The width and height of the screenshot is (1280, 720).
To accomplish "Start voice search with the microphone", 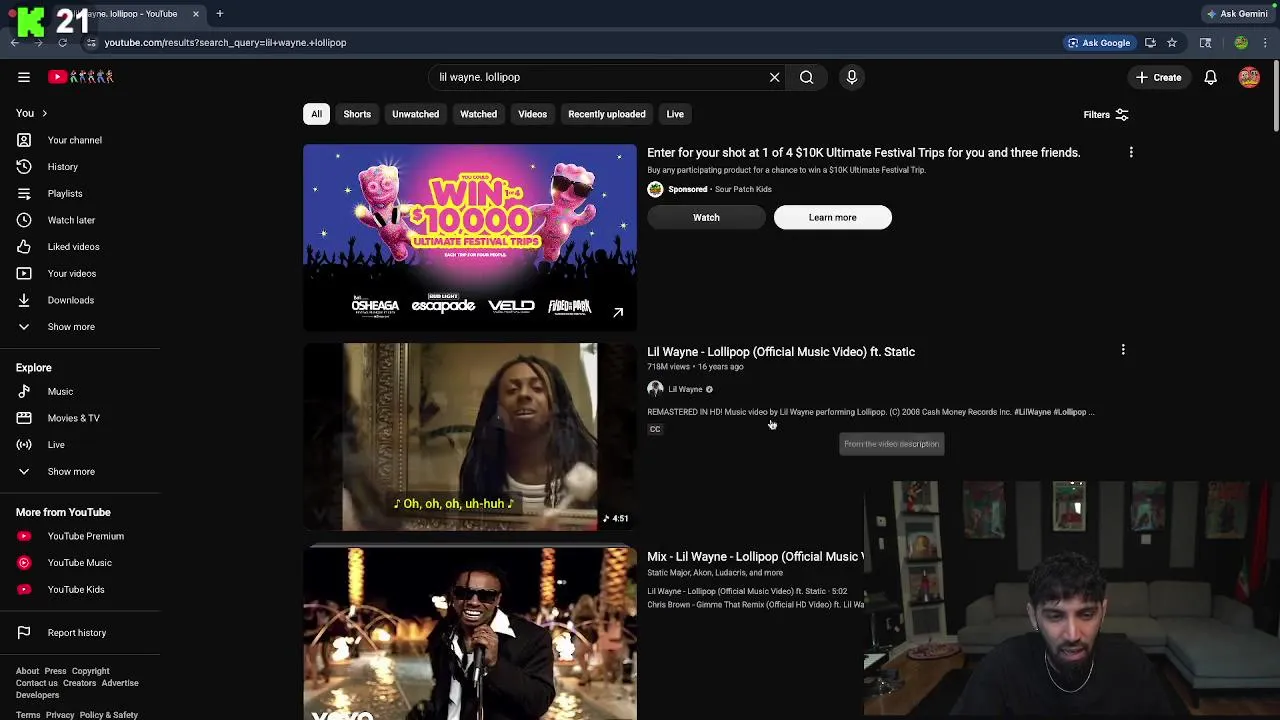I will click(852, 77).
